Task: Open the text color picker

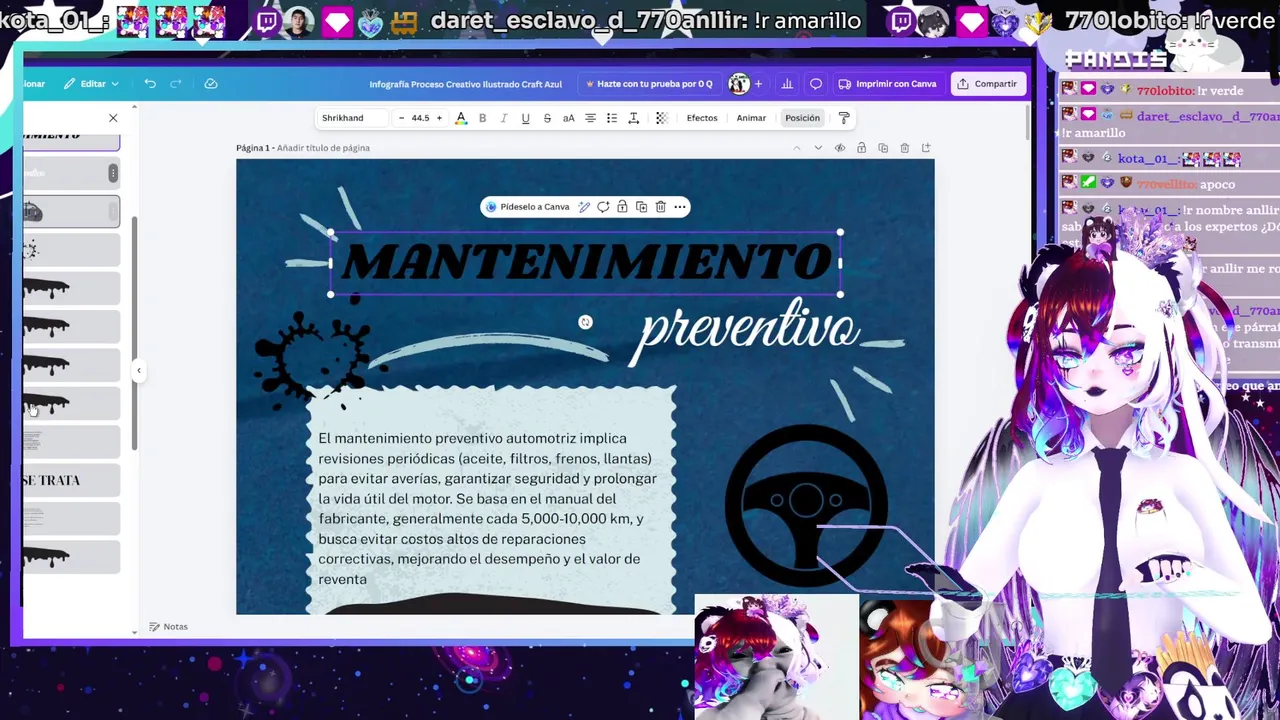Action: (x=461, y=118)
